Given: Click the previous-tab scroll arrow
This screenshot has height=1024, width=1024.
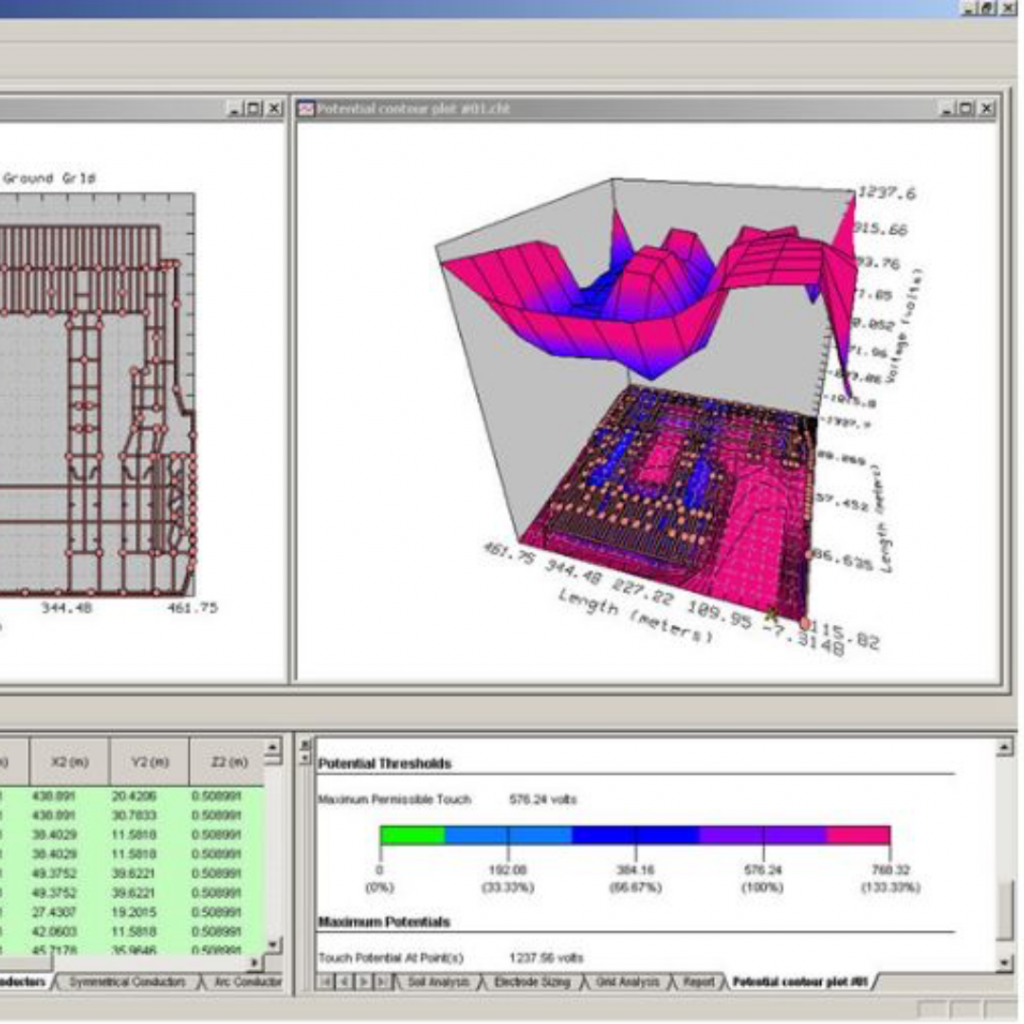Looking at the screenshot, I should pyautogui.click(x=343, y=982).
